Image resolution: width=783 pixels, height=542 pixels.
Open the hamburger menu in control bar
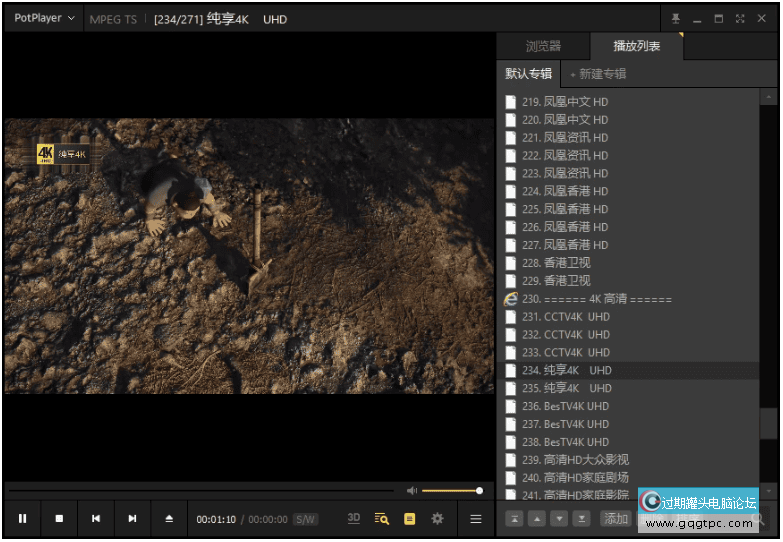coord(476,519)
